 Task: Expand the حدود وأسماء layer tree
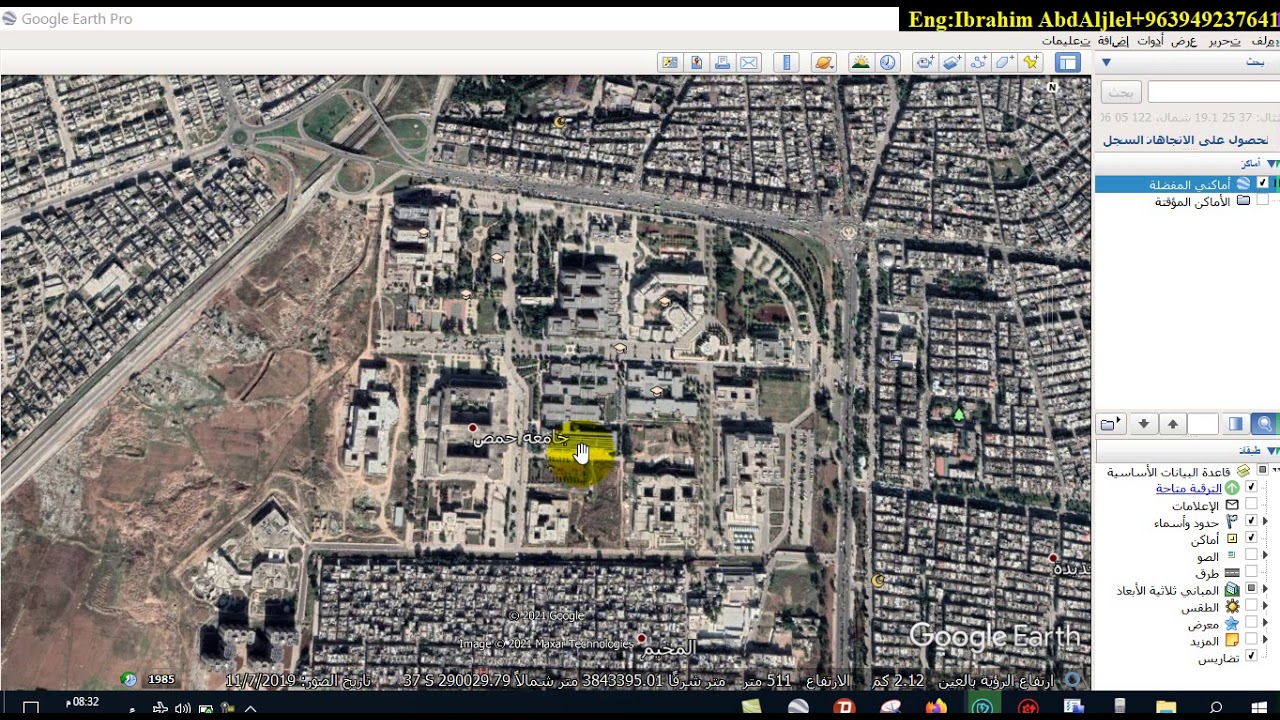1264,521
